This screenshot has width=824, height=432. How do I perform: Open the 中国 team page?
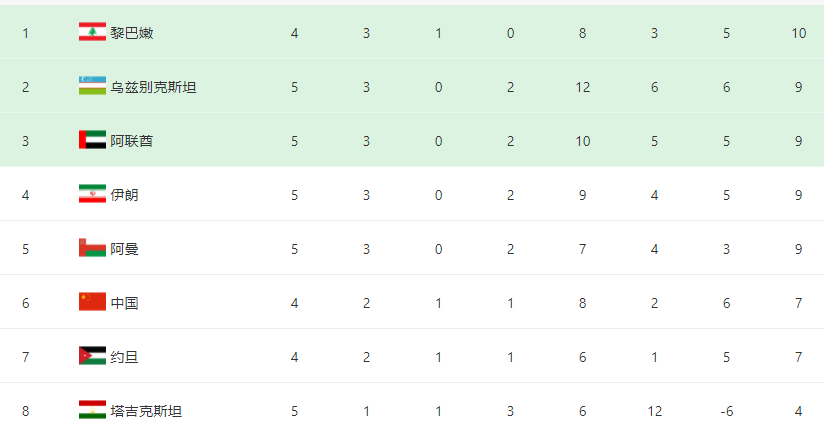coord(125,303)
